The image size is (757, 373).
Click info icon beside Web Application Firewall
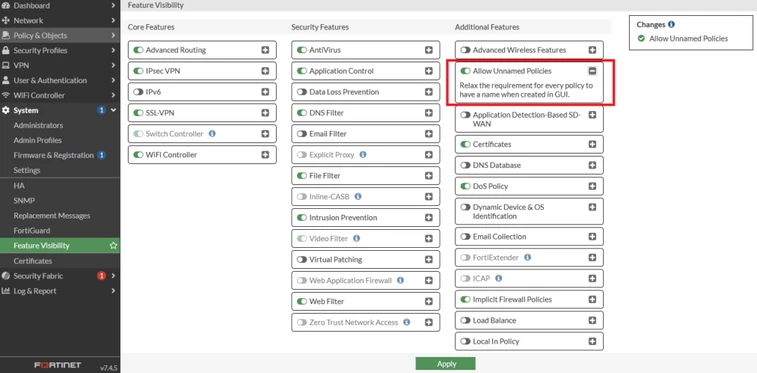400,280
